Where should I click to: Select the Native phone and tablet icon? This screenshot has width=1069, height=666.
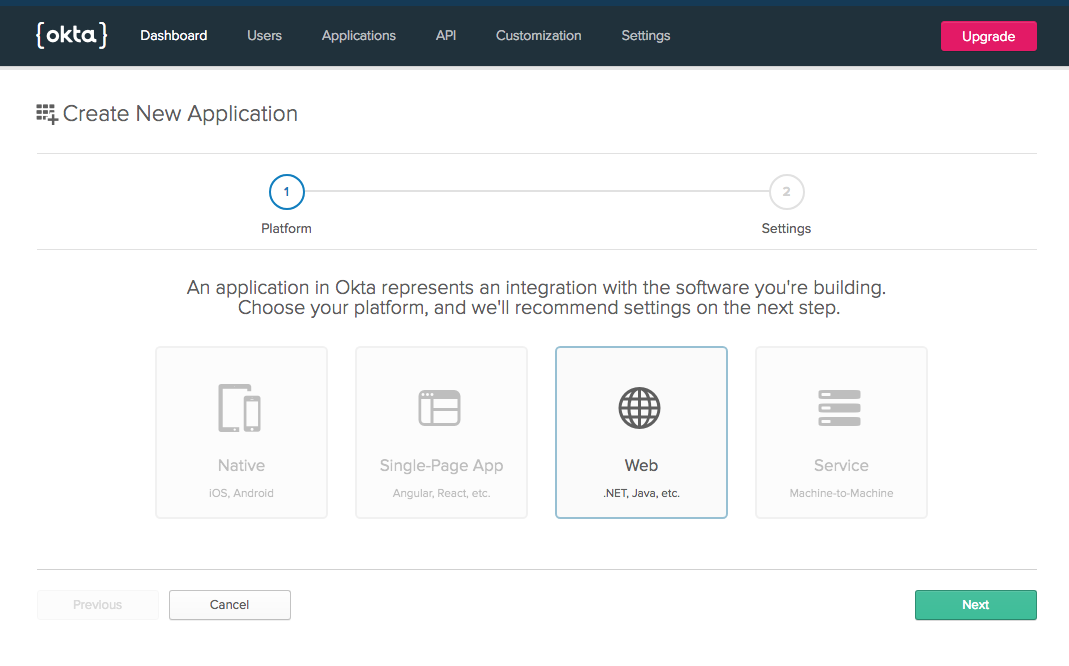coord(241,407)
